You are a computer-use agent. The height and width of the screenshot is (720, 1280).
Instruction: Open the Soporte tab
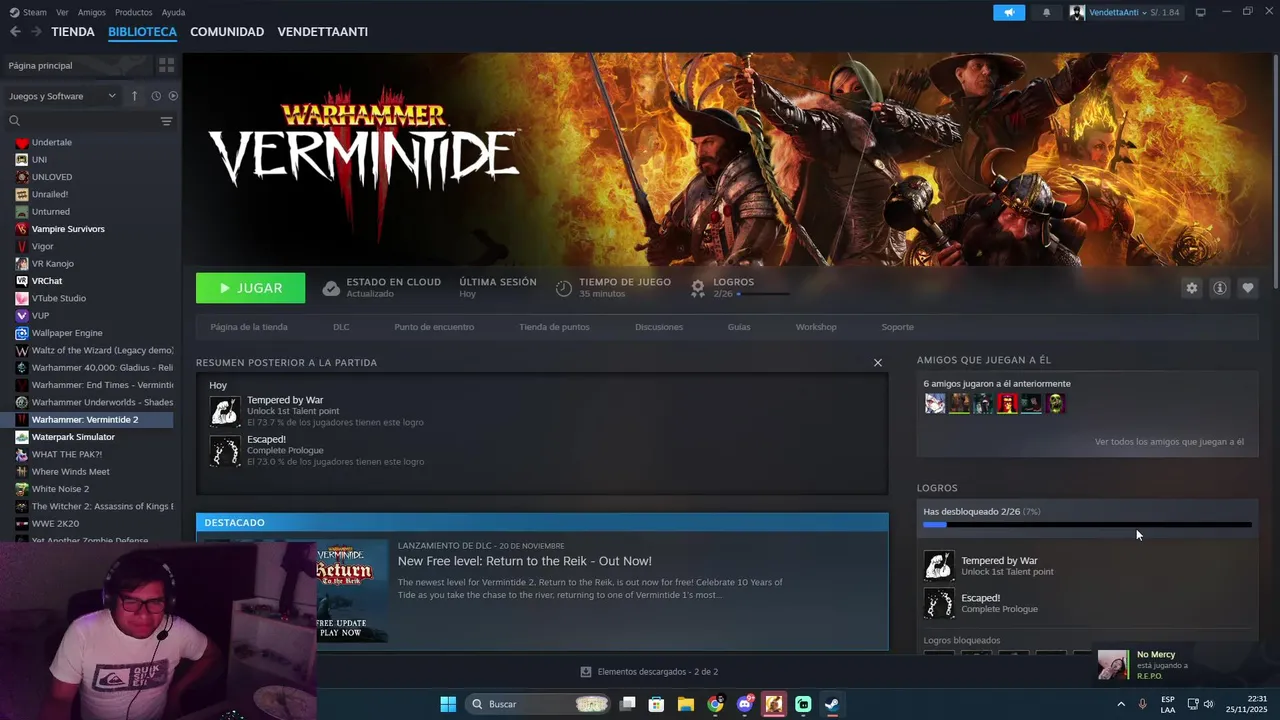[897, 327]
